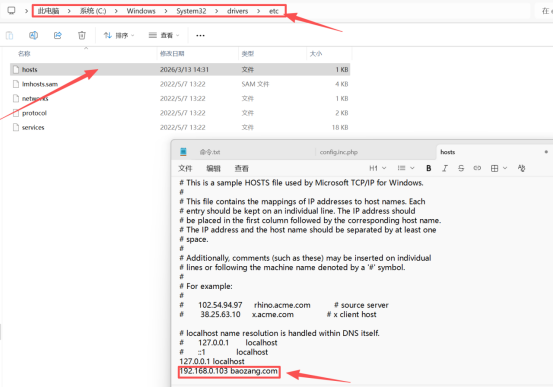Click the share icon in Explorer toolbar
Viewport: 554px width, 388px height.
(58, 35)
